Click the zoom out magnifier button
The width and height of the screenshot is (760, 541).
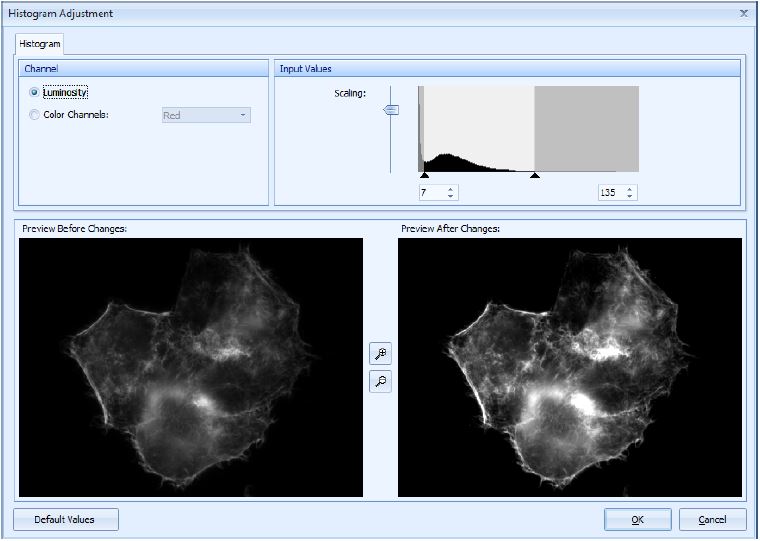click(x=380, y=381)
